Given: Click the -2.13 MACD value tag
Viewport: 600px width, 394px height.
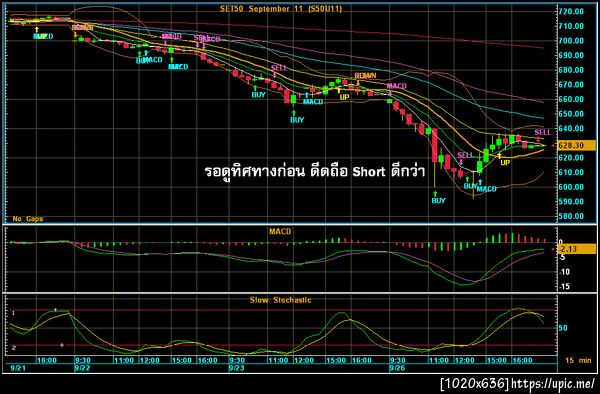Looking at the screenshot, I should pyautogui.click(x=576, y=249).
